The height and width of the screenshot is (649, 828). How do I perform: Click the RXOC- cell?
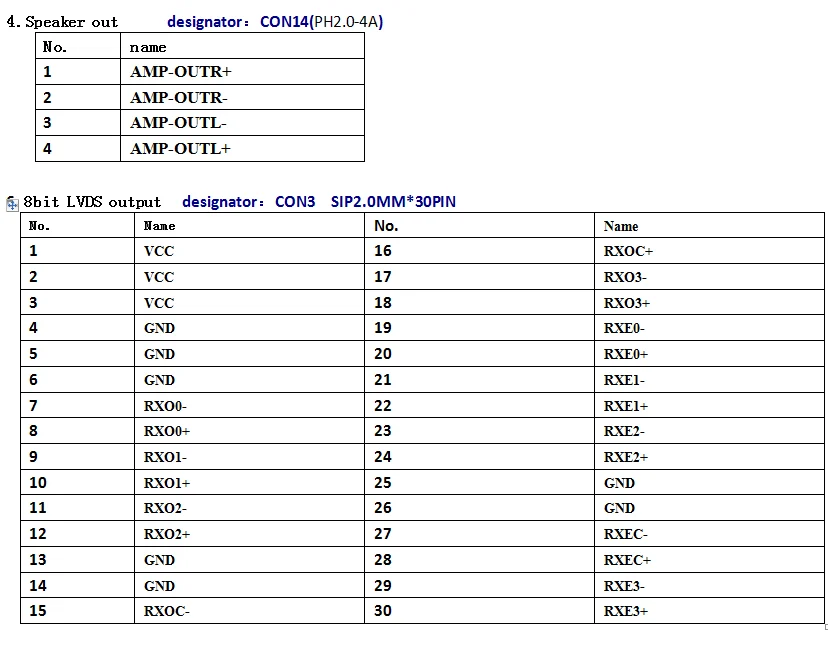[249, 611]
